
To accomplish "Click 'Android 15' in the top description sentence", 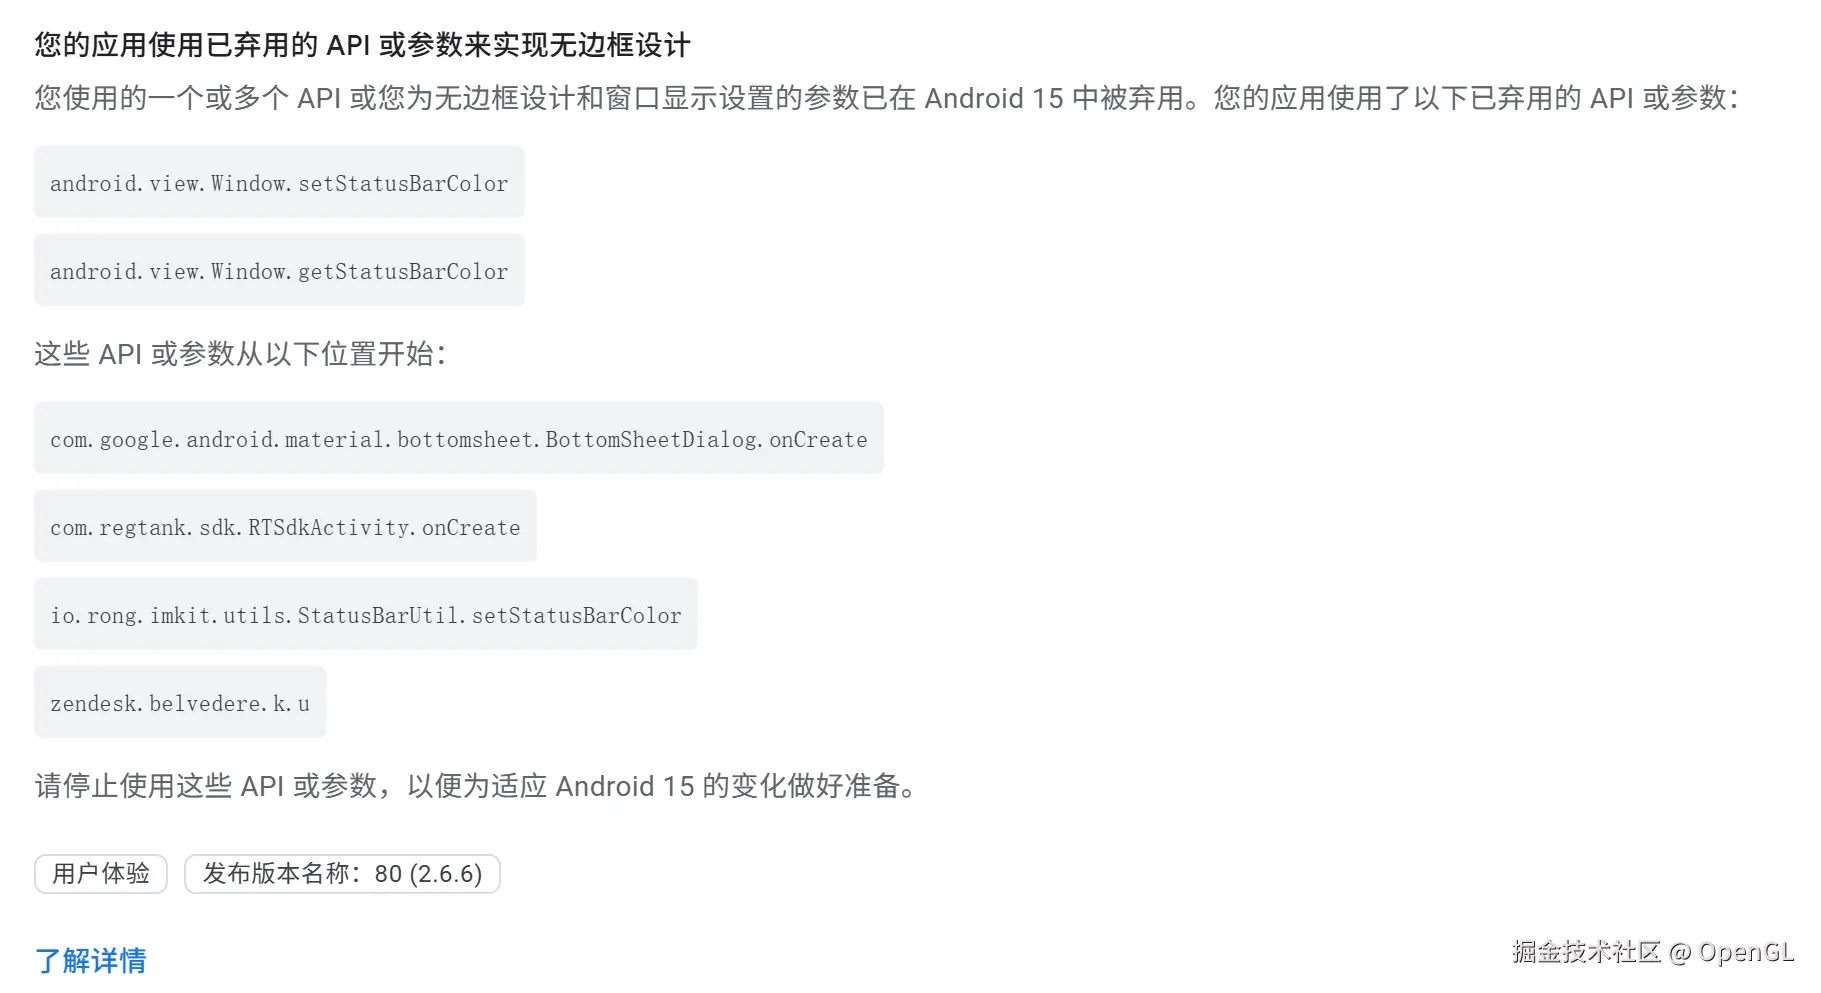I will (993, 98).
